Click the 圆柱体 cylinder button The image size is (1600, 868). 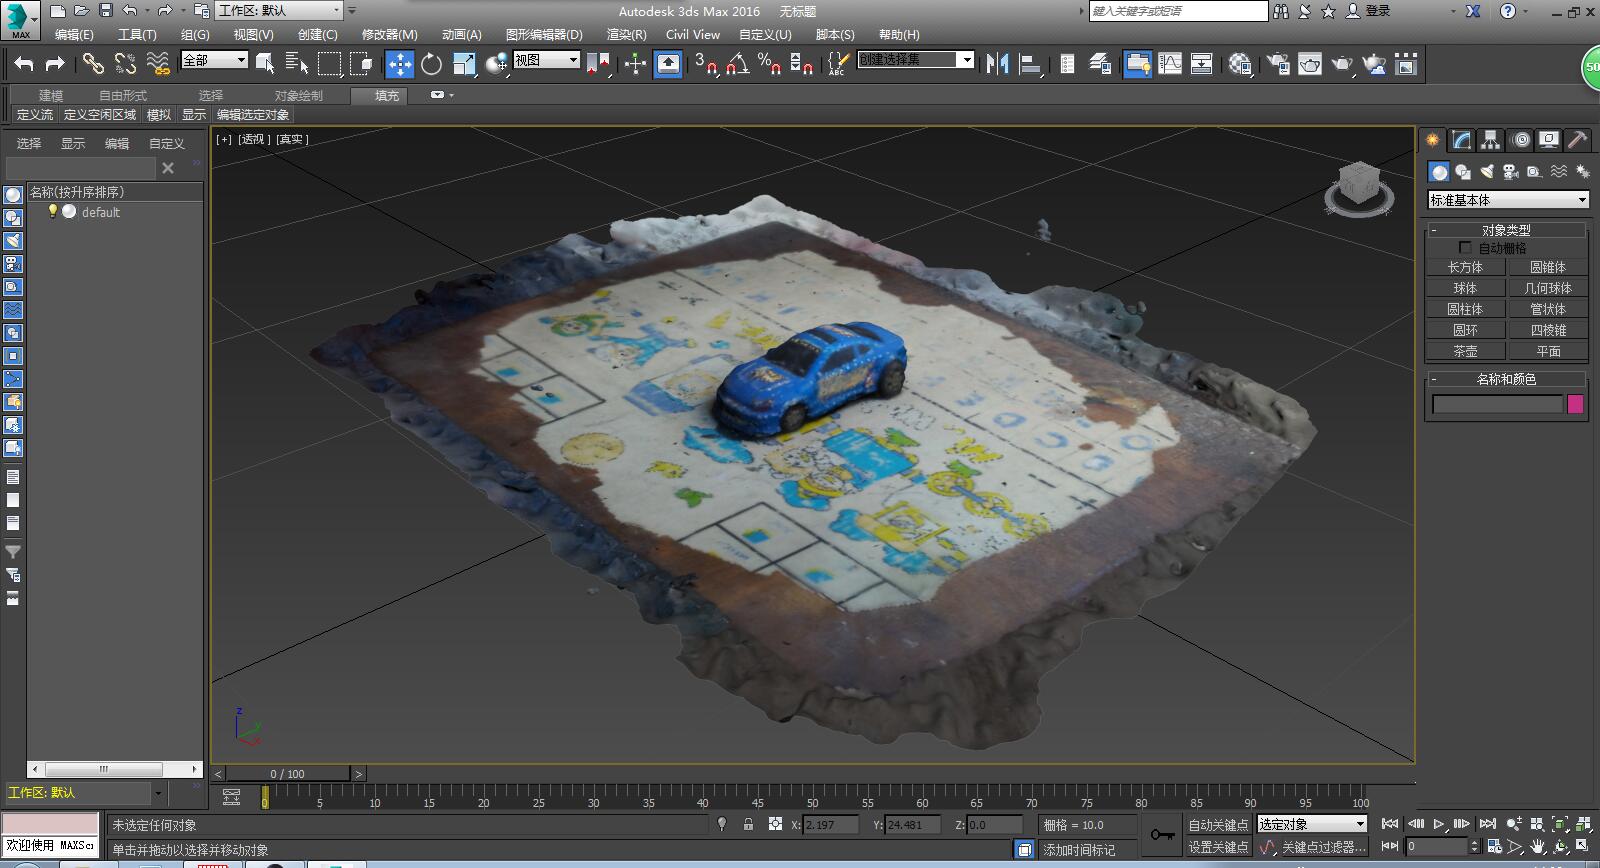pos(1465,309)
